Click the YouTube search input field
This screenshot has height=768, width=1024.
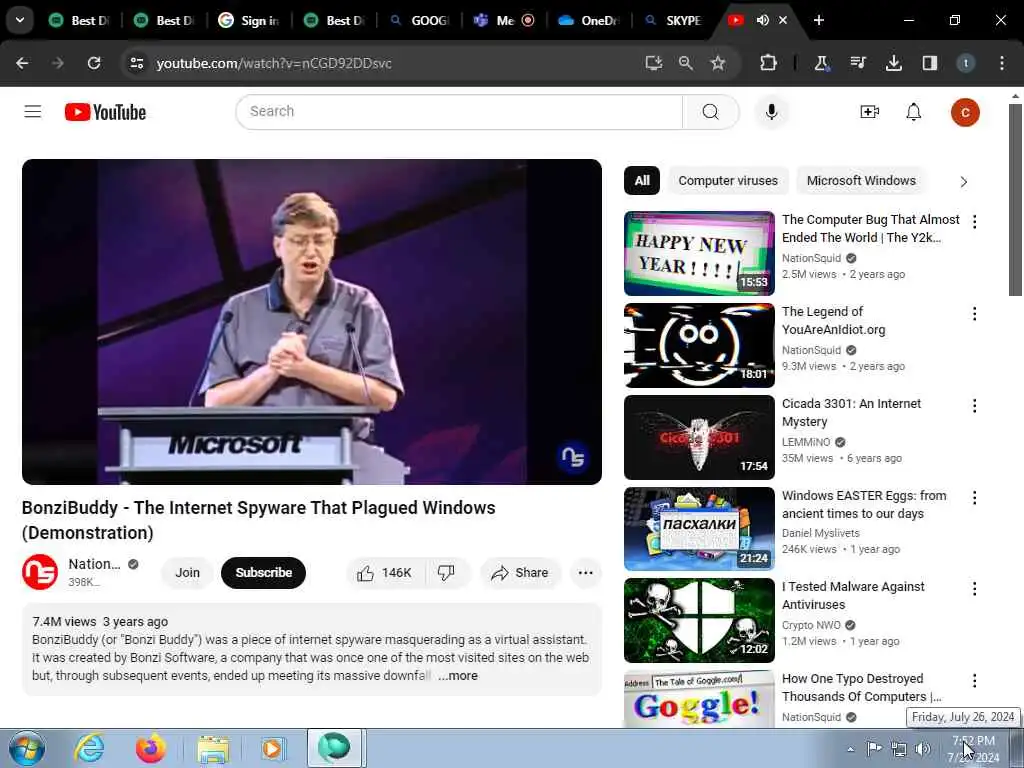click(459, 112)
